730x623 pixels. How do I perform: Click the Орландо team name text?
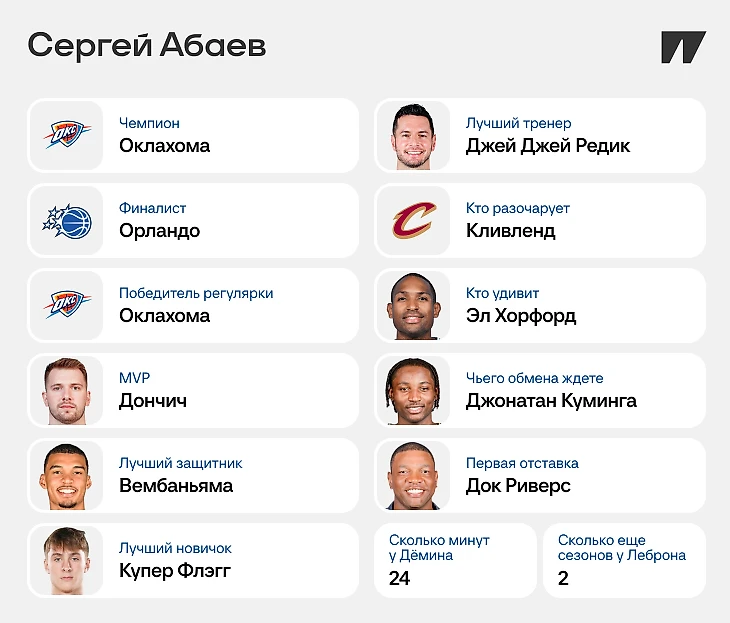click(x=160, y=231)
